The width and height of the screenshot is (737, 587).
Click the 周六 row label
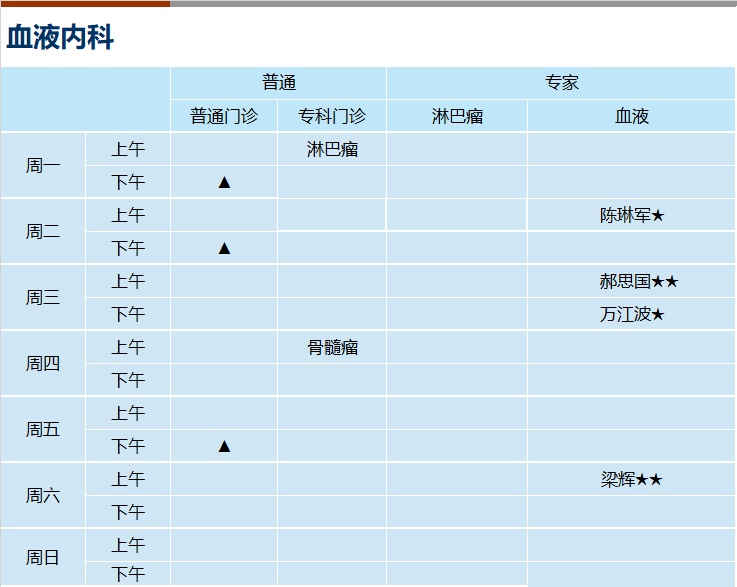coord(43,495)
